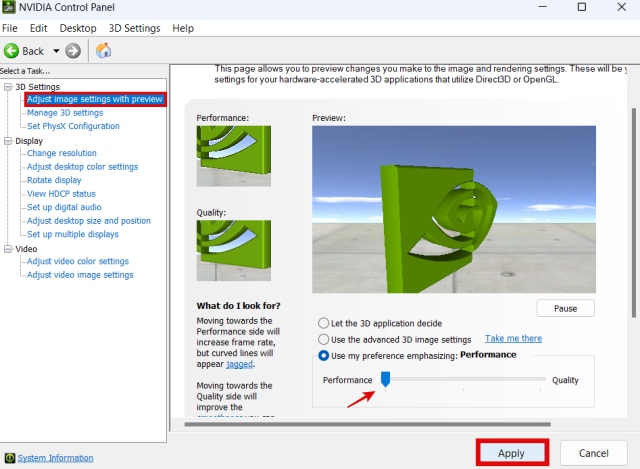Follow the Take me there link
Screen dimensions: 640x469
[513, 339]
